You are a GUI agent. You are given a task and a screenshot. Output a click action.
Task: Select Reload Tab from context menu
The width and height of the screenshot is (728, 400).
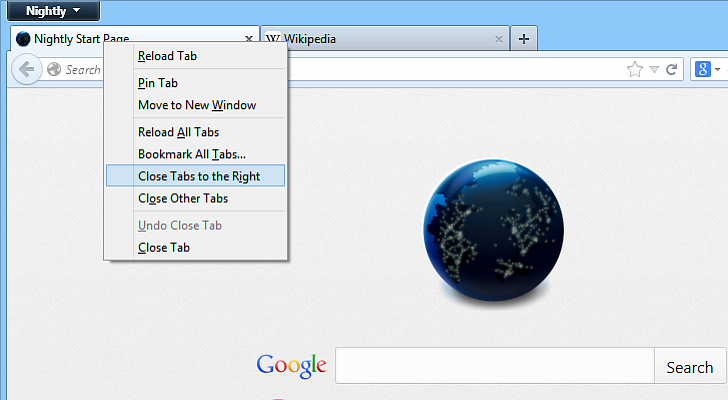[x=195, y=56]
